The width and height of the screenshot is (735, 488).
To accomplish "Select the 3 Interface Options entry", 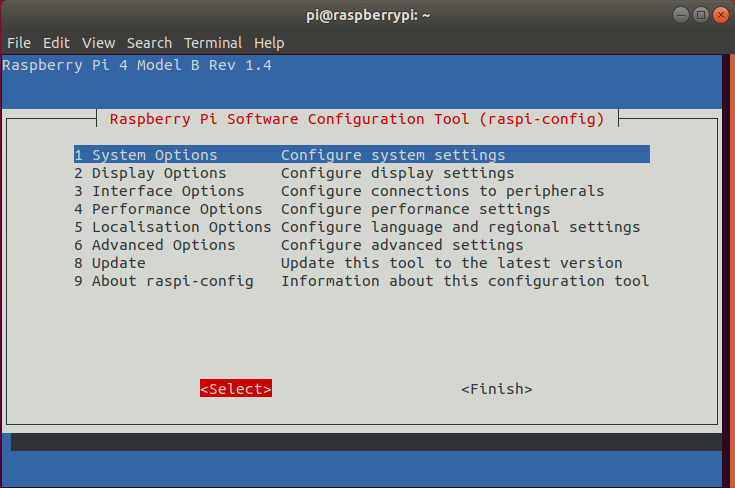I will pyautogui.click(x=361, y=191).
